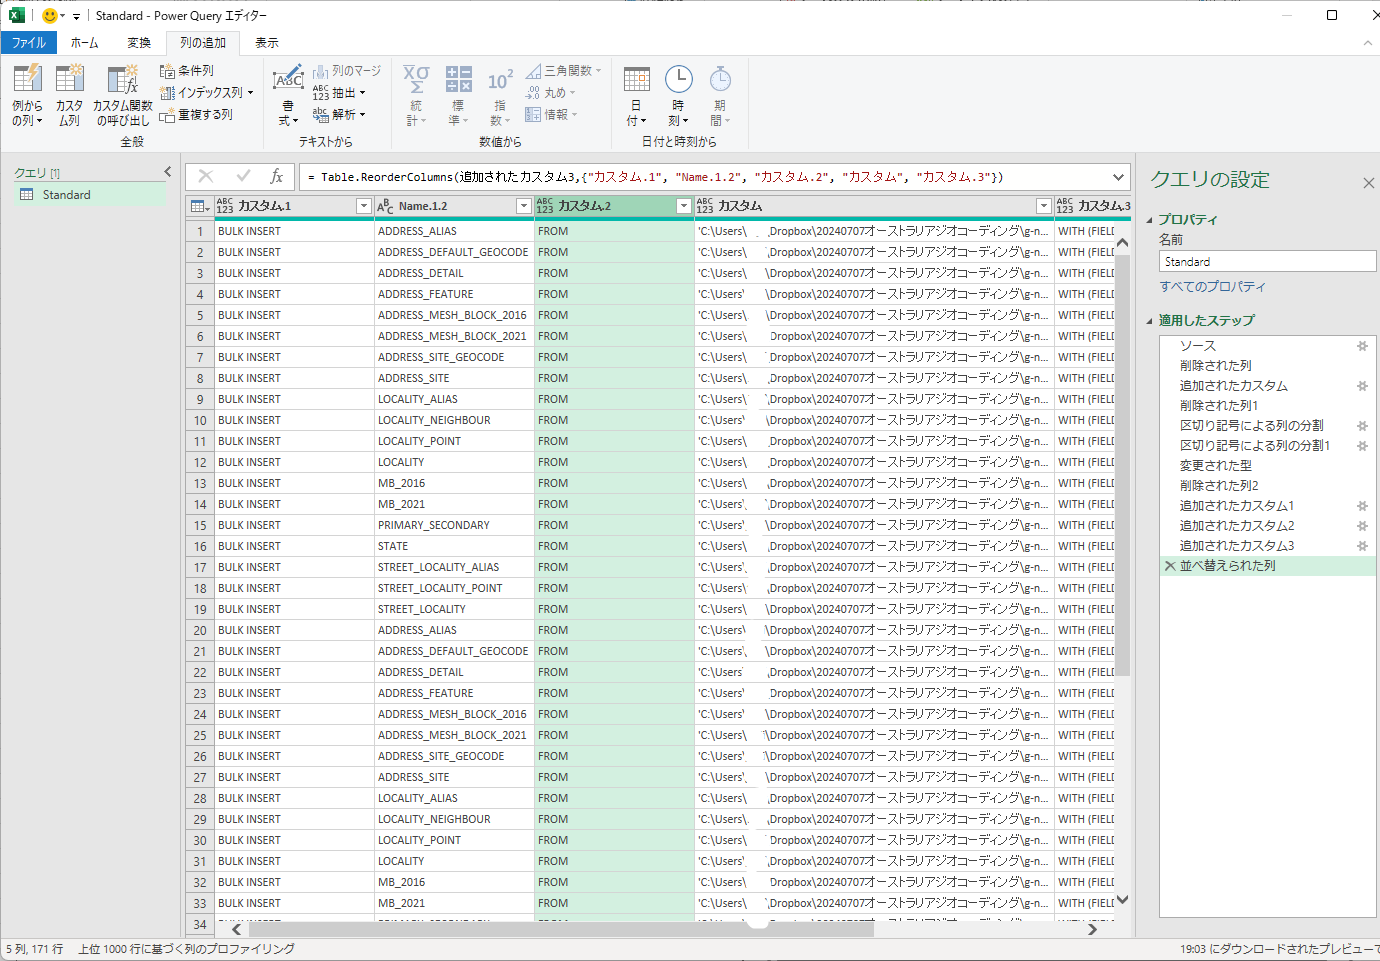Image resolution: width=1380 pixels, height=961 pixels.
Task: Open filter dropdown for Name.1.2 column
Action: point(523,206)
